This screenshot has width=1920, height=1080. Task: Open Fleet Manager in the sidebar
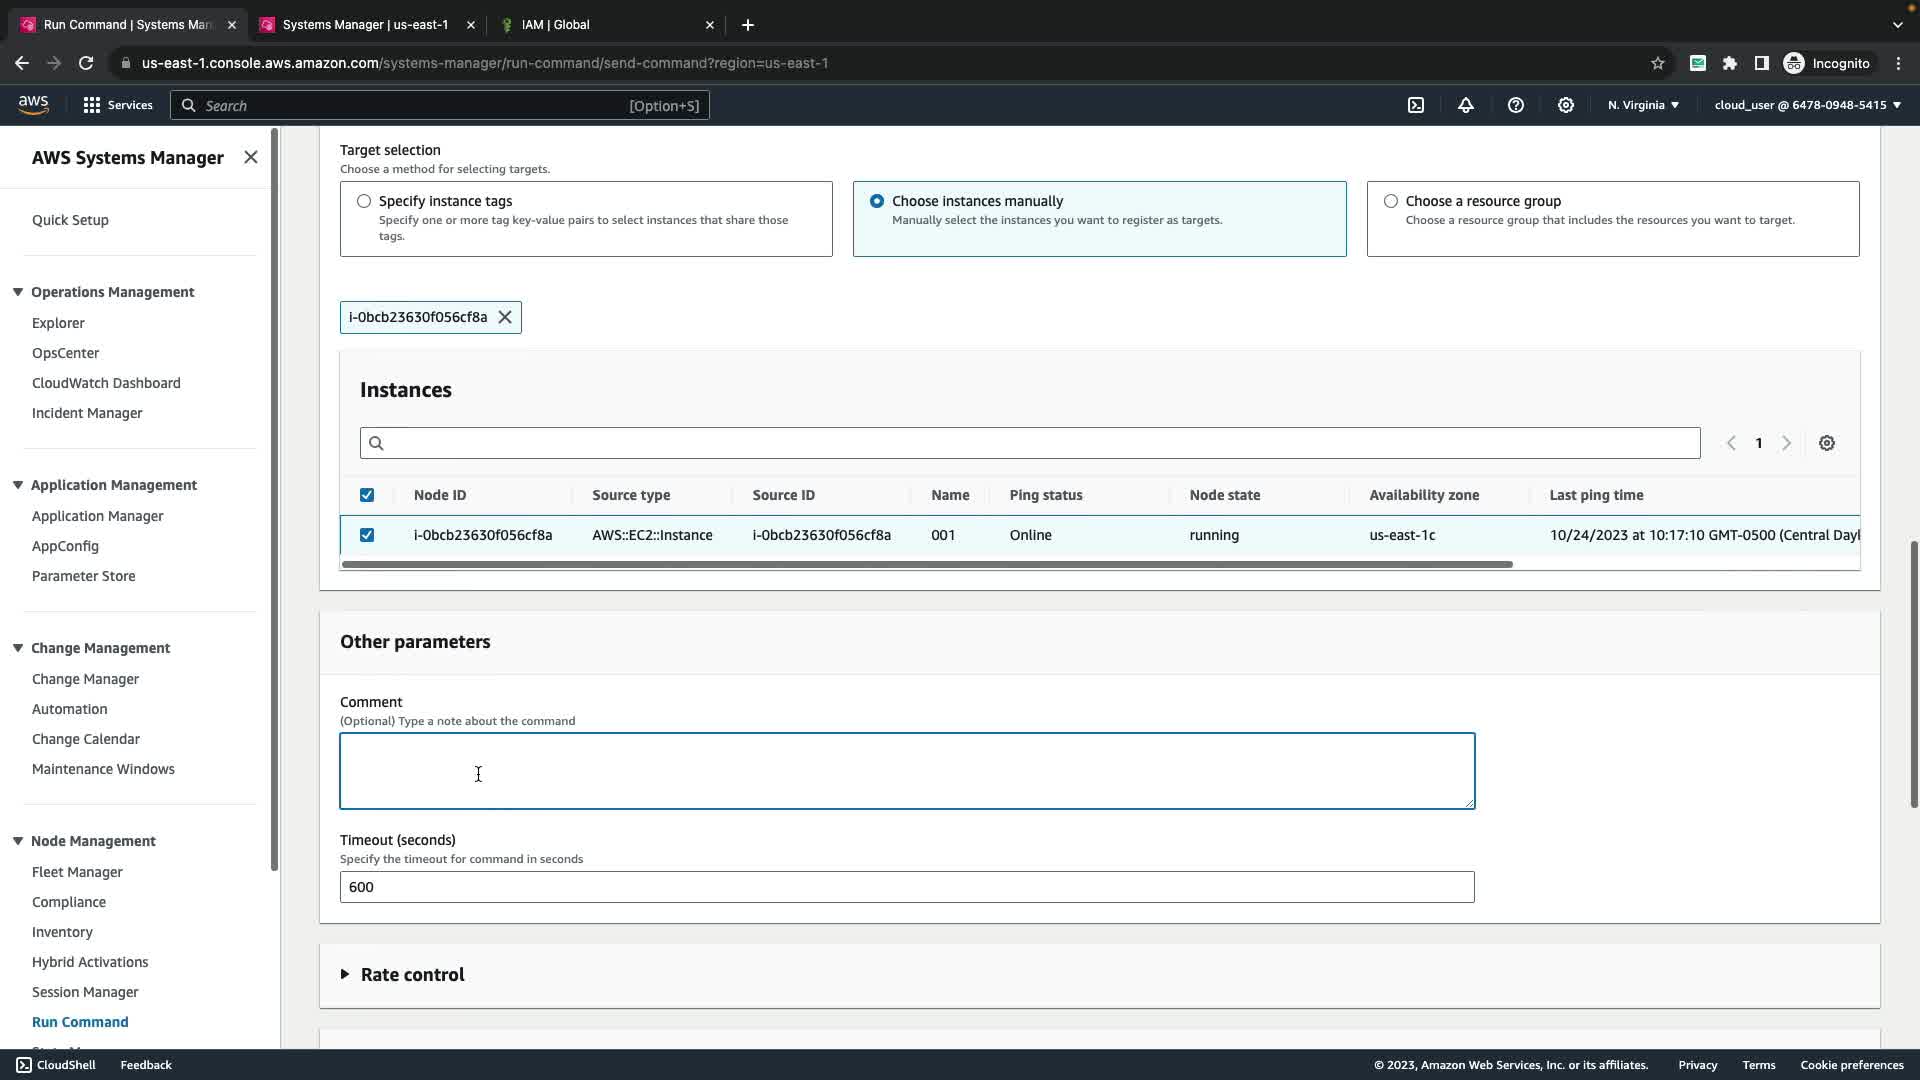point(77,872)
